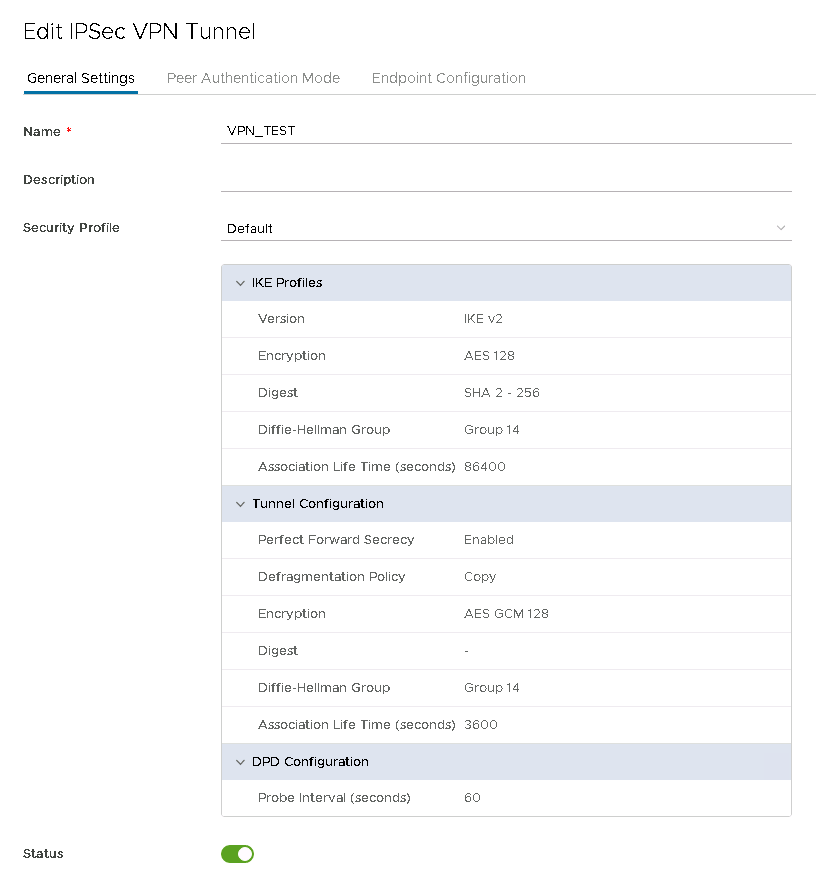
Task: Disable the Status toggle switch
Action: [x=237, y=854]
